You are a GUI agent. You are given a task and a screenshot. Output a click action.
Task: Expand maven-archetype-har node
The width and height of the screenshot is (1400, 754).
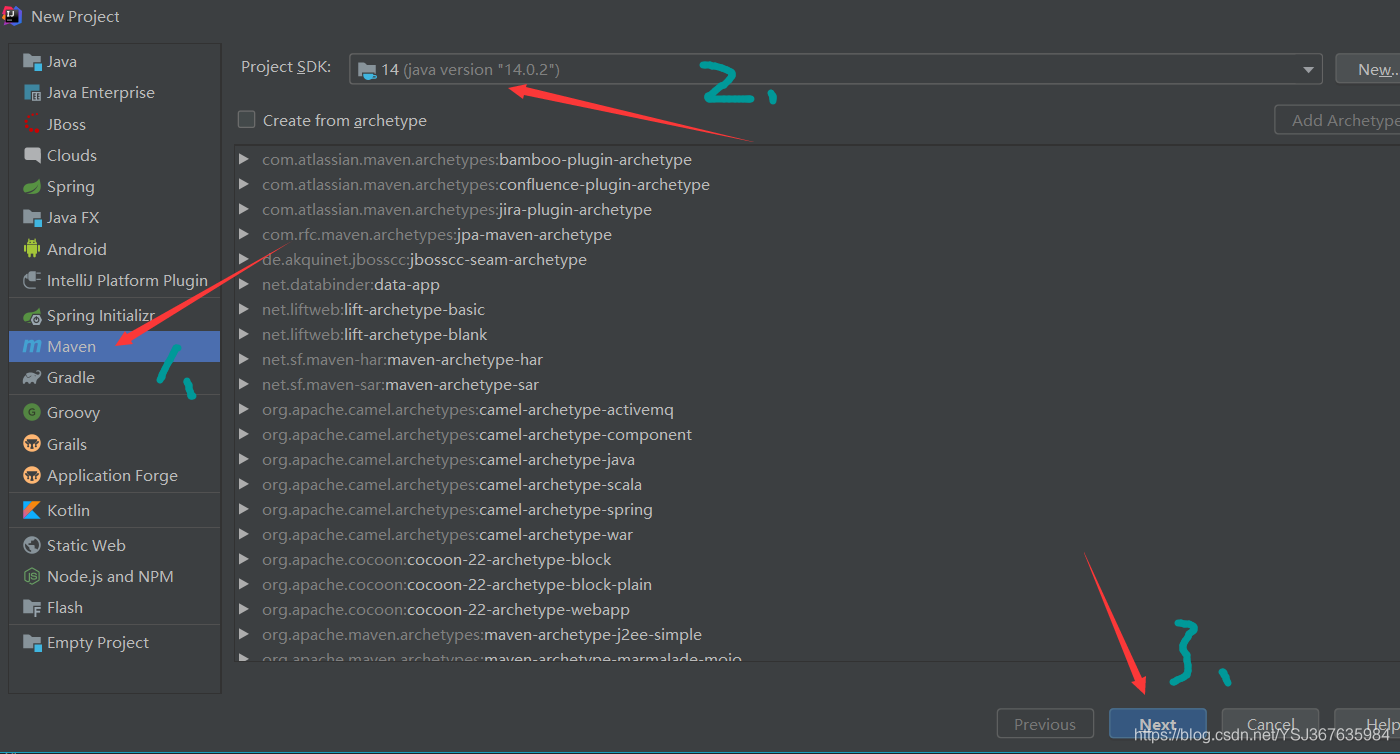243,359
